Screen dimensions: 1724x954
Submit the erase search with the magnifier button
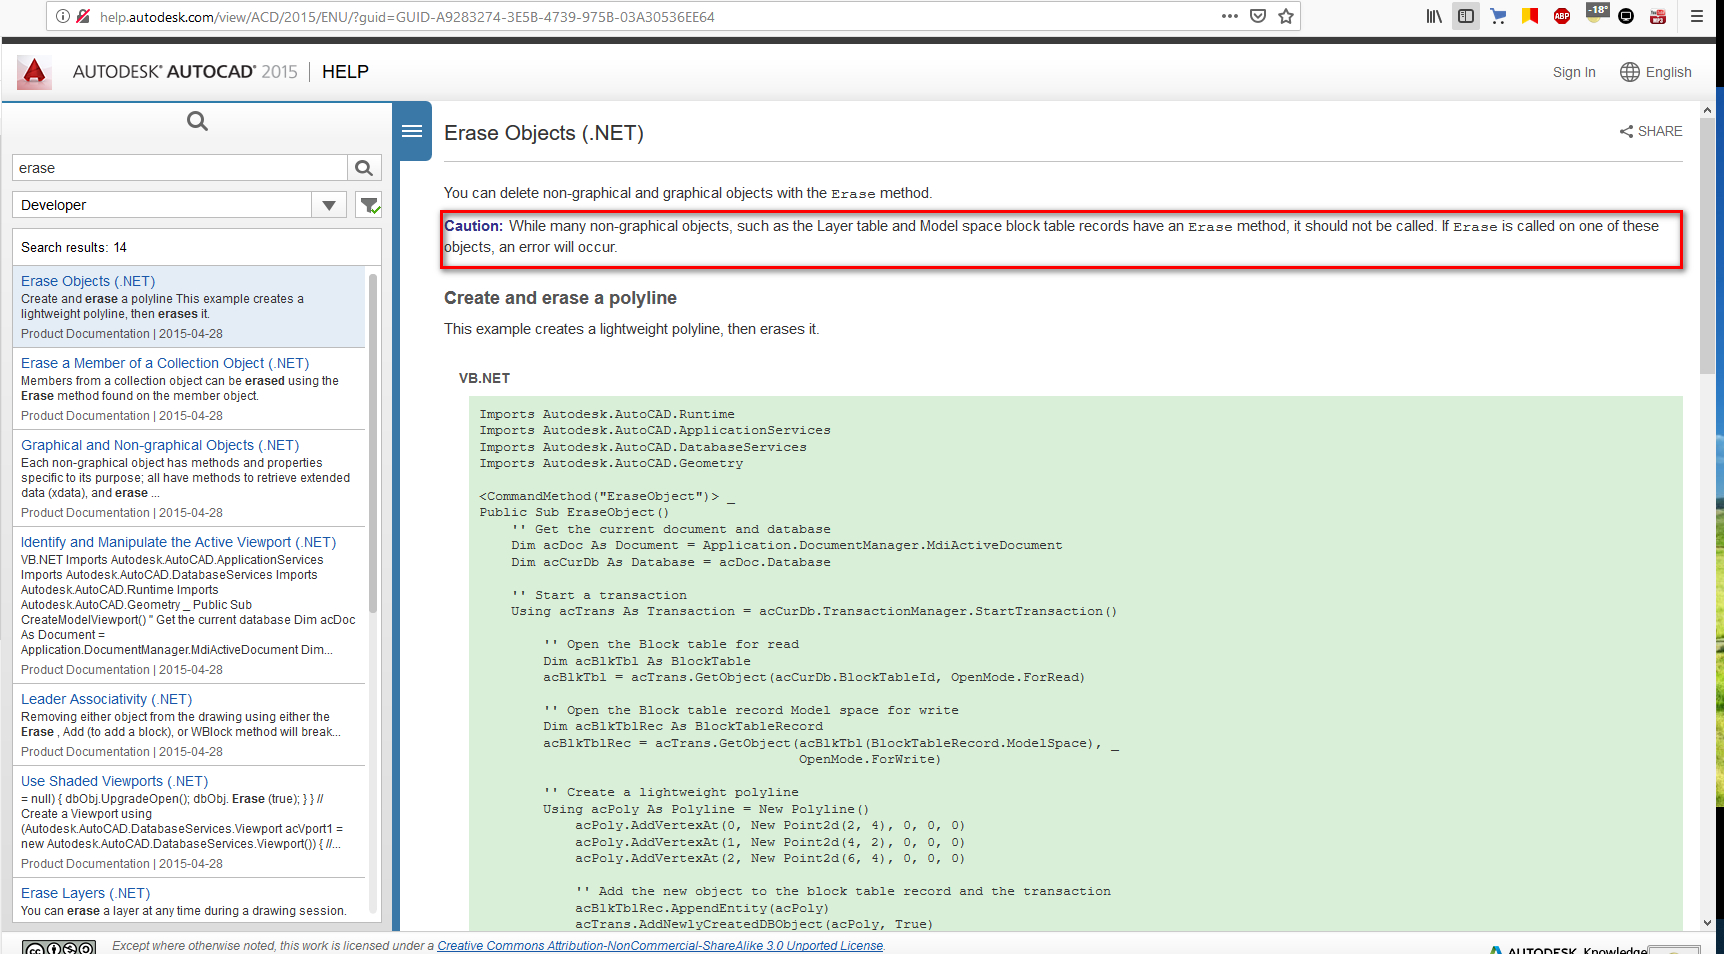point(364,168)
